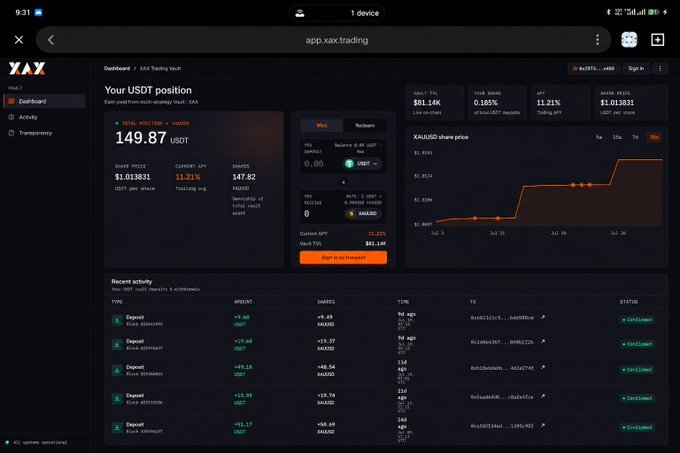Open the header three-dot options menu

(660, 68)
